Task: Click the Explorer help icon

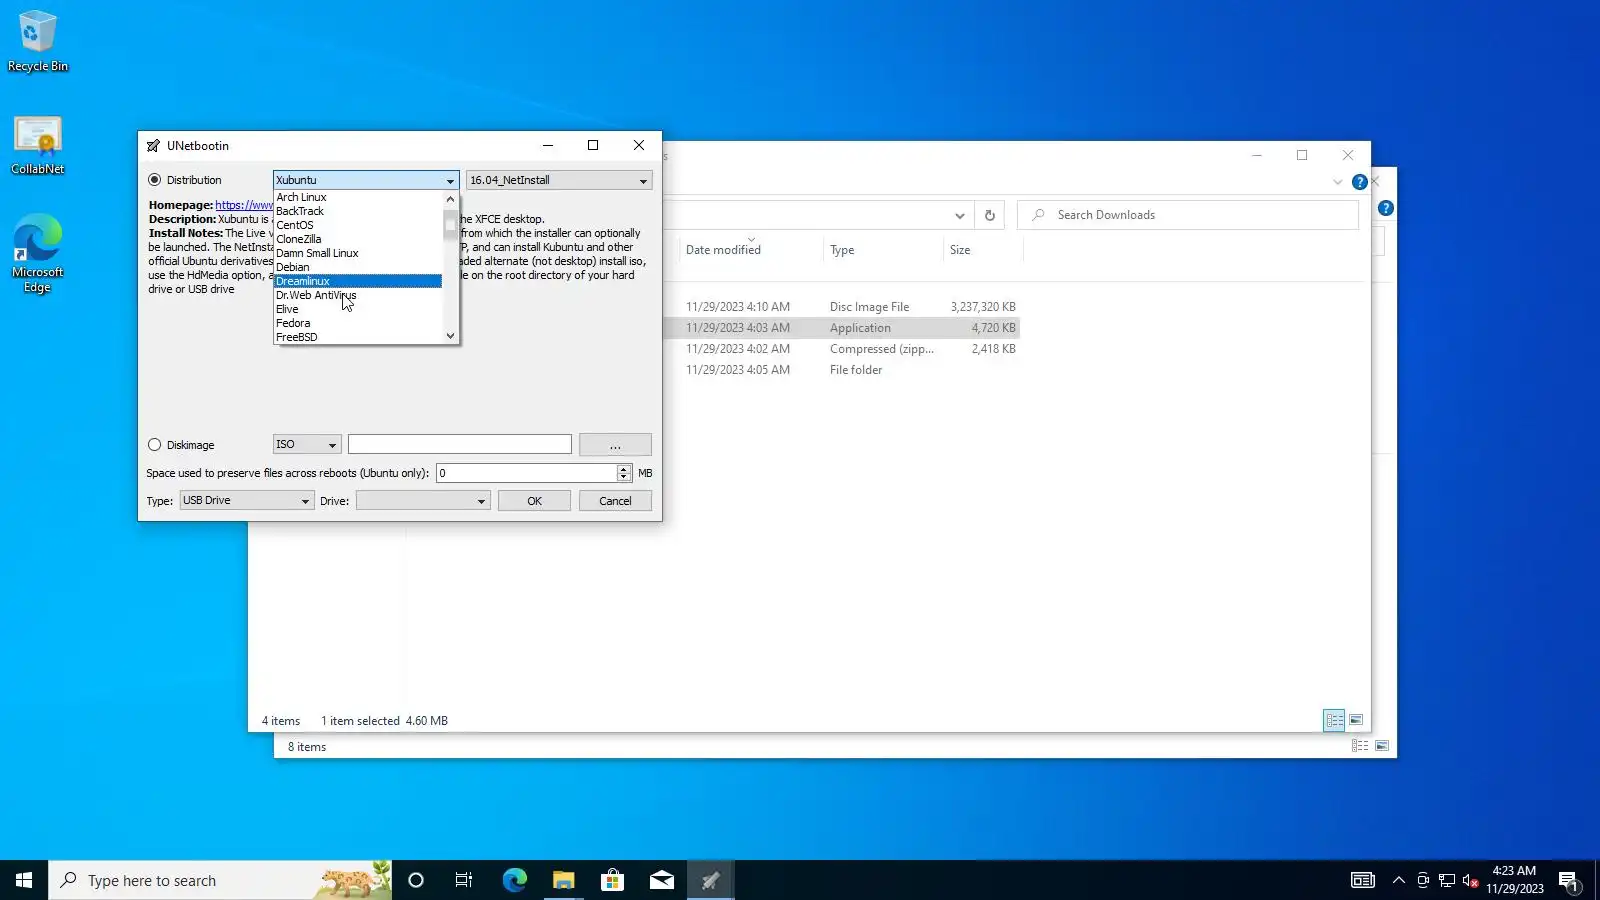Action: pos(1359,182)
